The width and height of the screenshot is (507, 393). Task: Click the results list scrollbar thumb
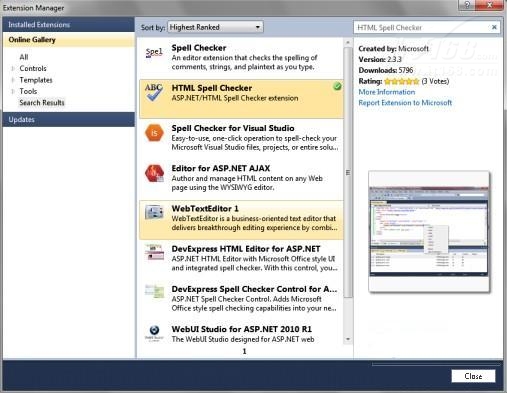pos(348,172)
